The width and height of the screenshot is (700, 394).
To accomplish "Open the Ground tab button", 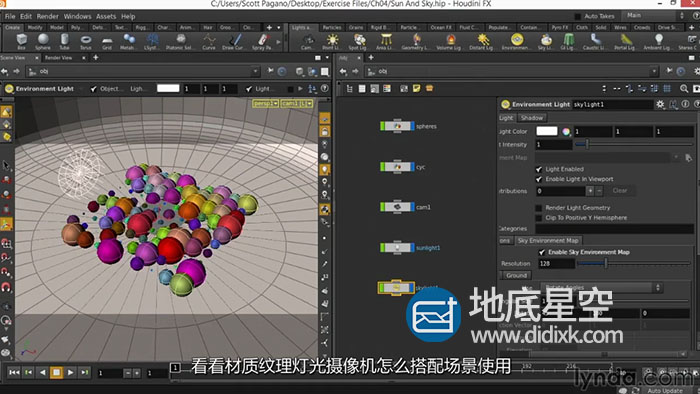I will (516, 275).
